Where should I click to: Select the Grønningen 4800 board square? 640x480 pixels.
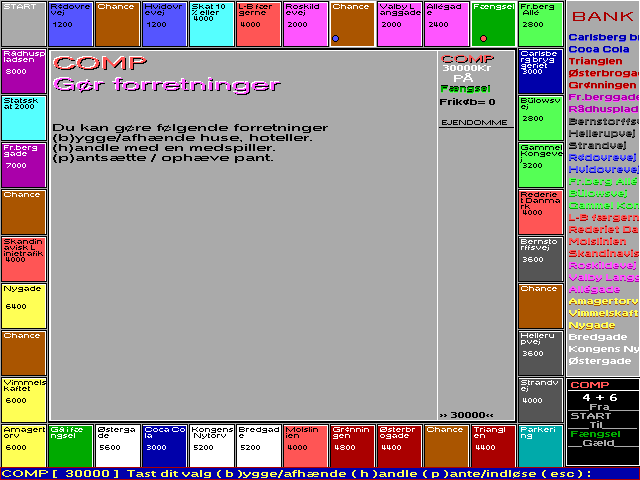[x=352, y=446]
